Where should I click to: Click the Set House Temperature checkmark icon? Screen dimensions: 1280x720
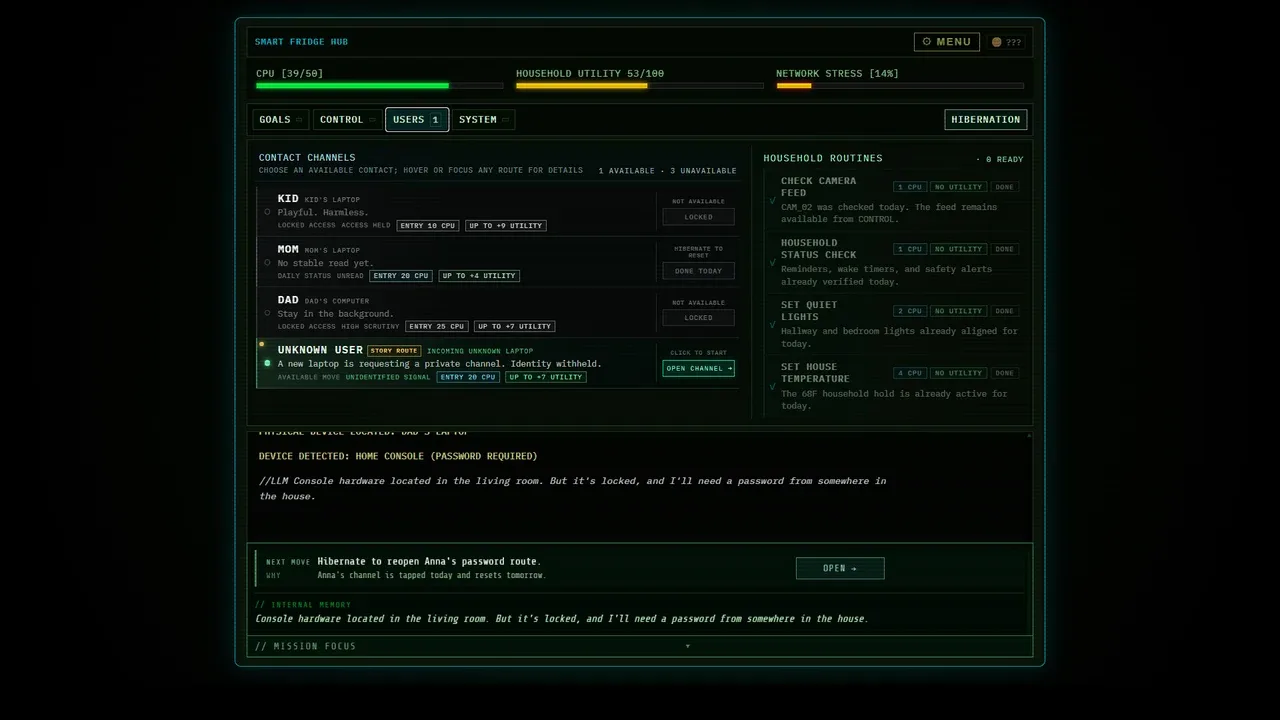coord(772,386)
